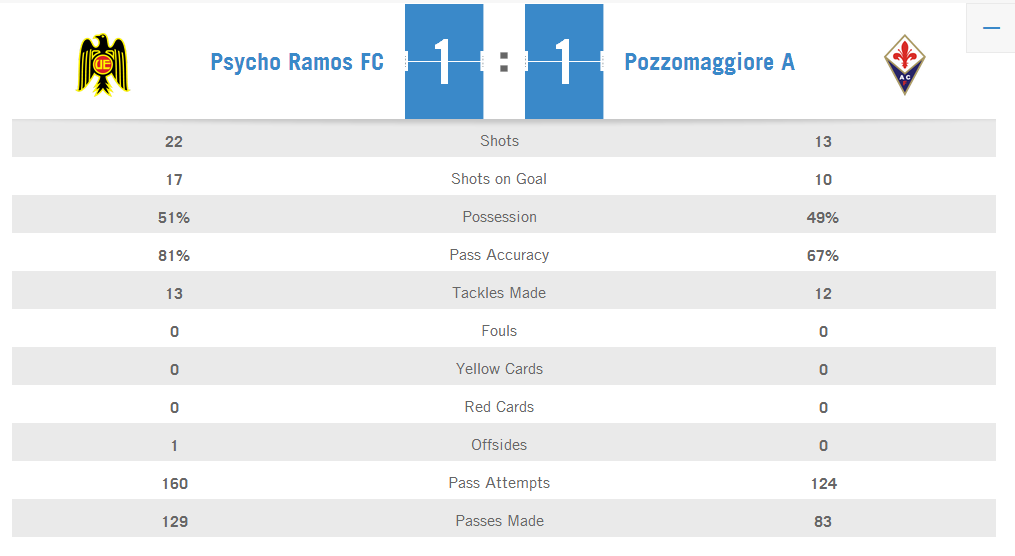Select the Shots on Goal label
The image size is (1015, 556).
click(499, 179)
